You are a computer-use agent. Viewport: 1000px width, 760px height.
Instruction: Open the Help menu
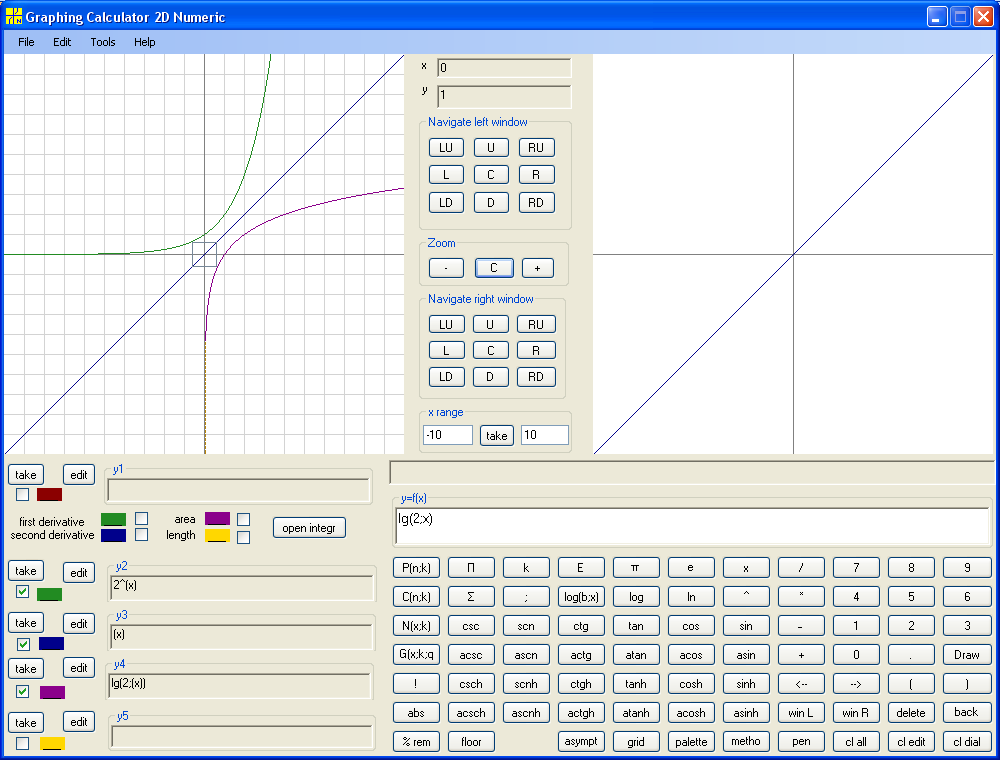pos(145,42)
